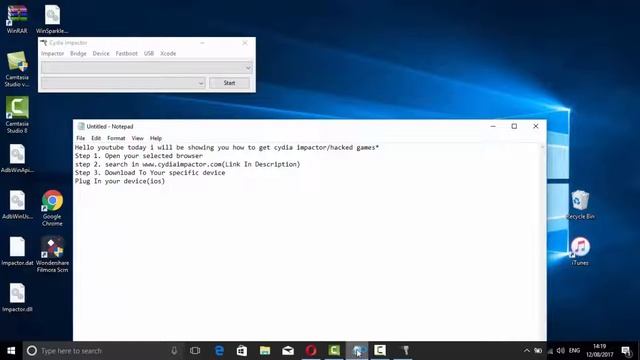Open Notepad Format menu
Image resolution: width=640 pixels, height=360 pixels.
click(x=116, y=138)
